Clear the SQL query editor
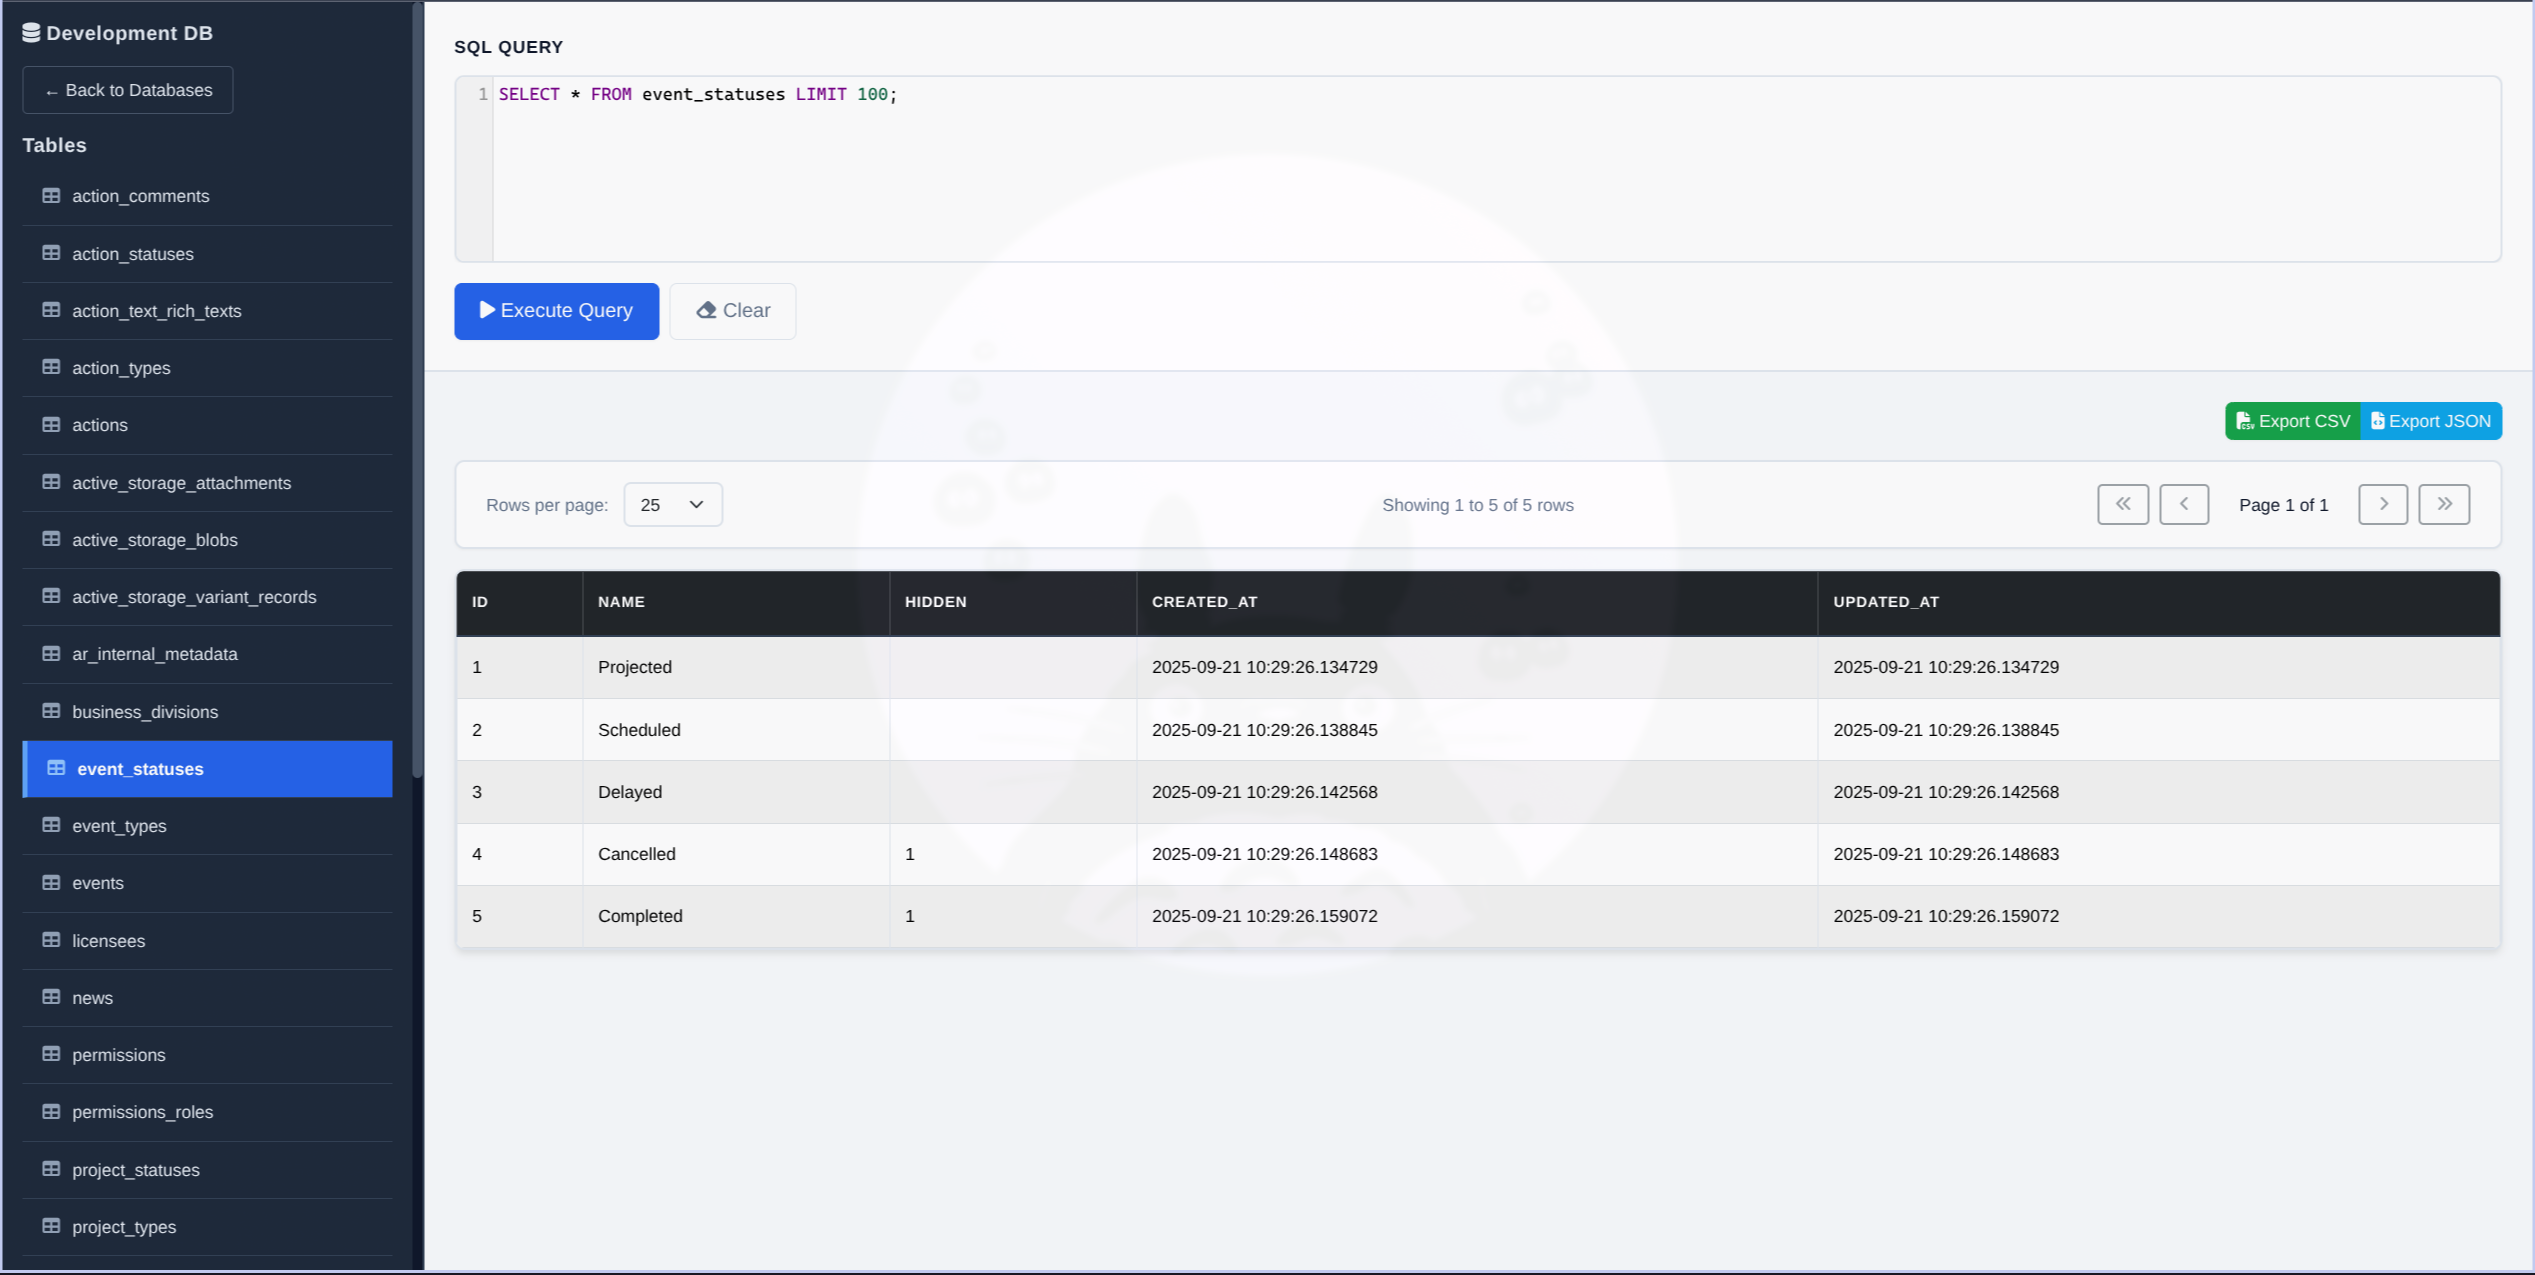2535x1275 pixels. (x=733, y=311)
